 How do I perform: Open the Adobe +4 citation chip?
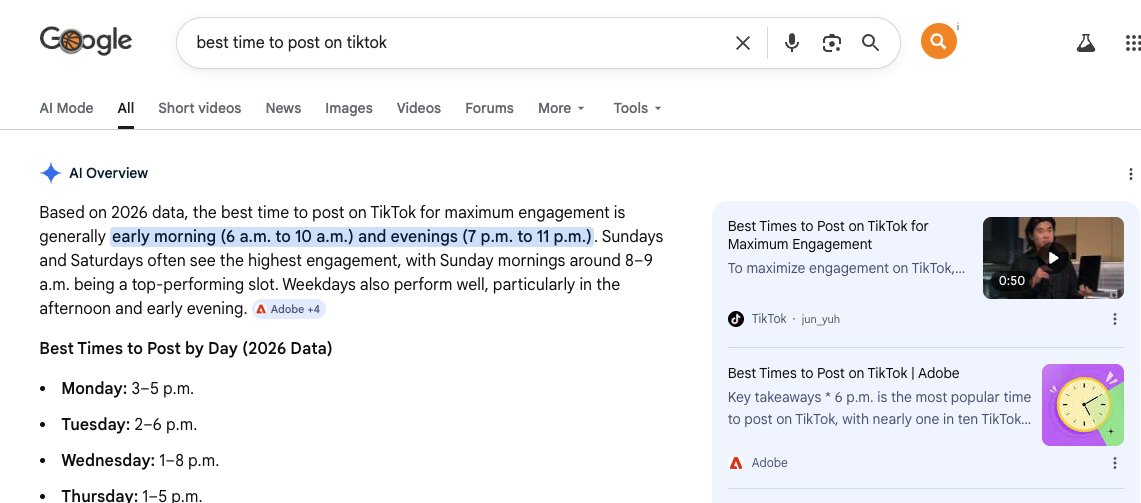[289, 309]
